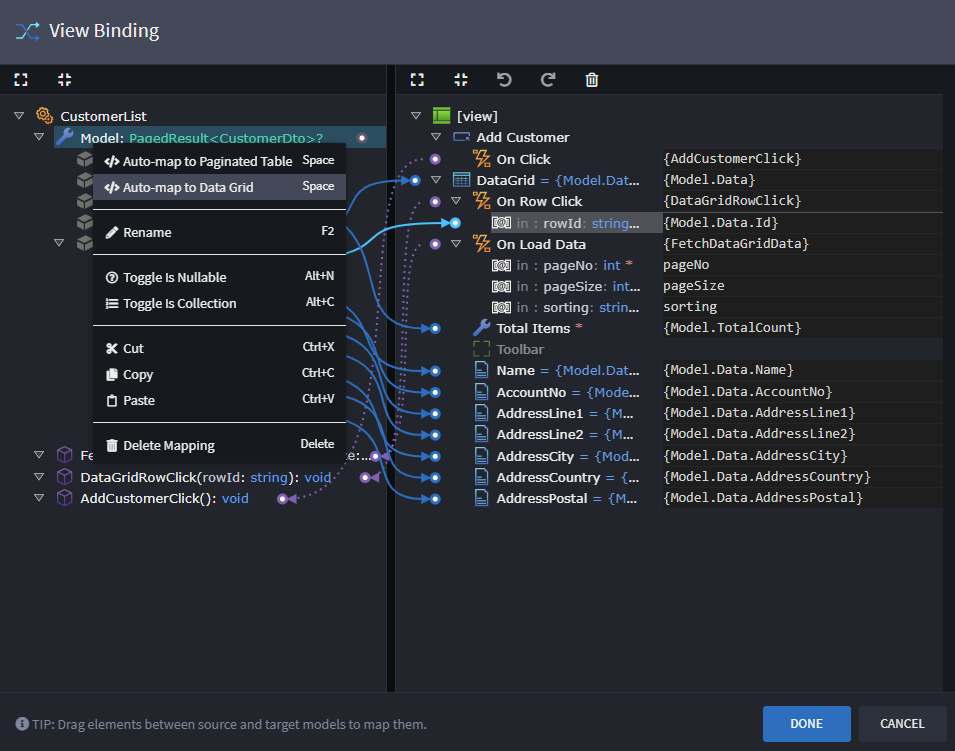Collapse the CustomerList tree node
The width and height of the screenshot is (955, 751).
(x=19, y=115)
